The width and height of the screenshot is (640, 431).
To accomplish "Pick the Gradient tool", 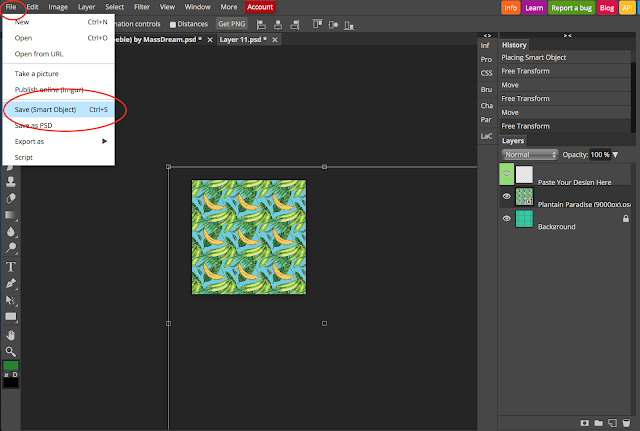I will 11,215.
